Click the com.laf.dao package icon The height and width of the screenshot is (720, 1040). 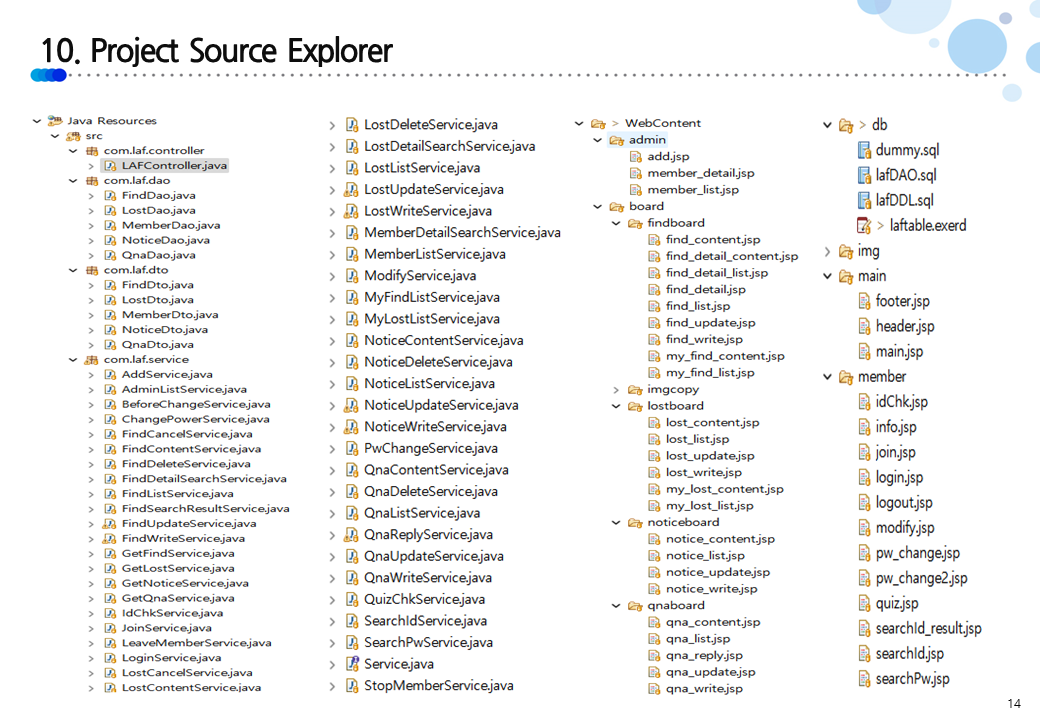(92, 180)
